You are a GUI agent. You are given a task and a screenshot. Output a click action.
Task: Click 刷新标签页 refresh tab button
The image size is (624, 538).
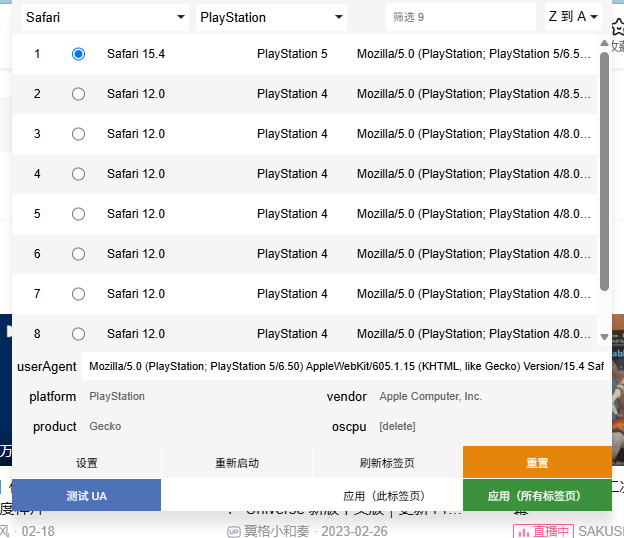tap(387, 462)
